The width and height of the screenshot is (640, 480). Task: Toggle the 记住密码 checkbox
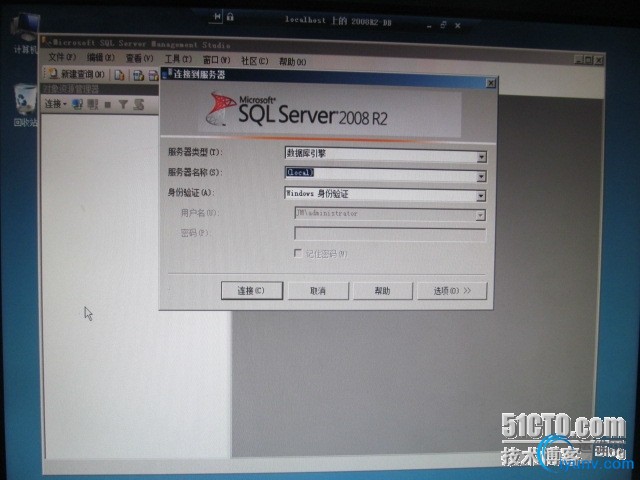(x=298, y=253)
